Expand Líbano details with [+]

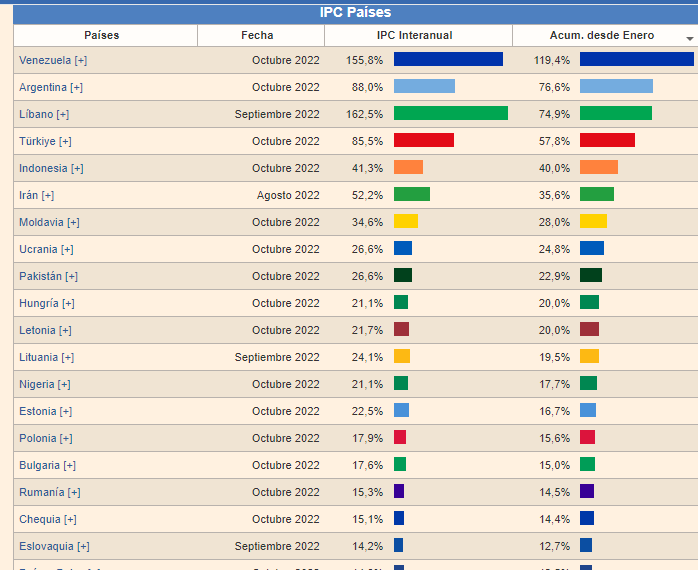click(x=63, y=114)
